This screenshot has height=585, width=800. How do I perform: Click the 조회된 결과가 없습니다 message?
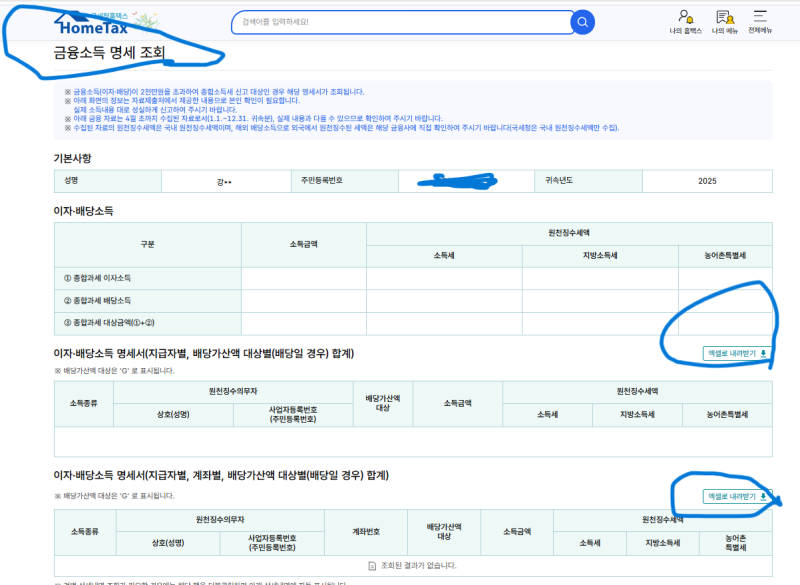pos(413,566)
